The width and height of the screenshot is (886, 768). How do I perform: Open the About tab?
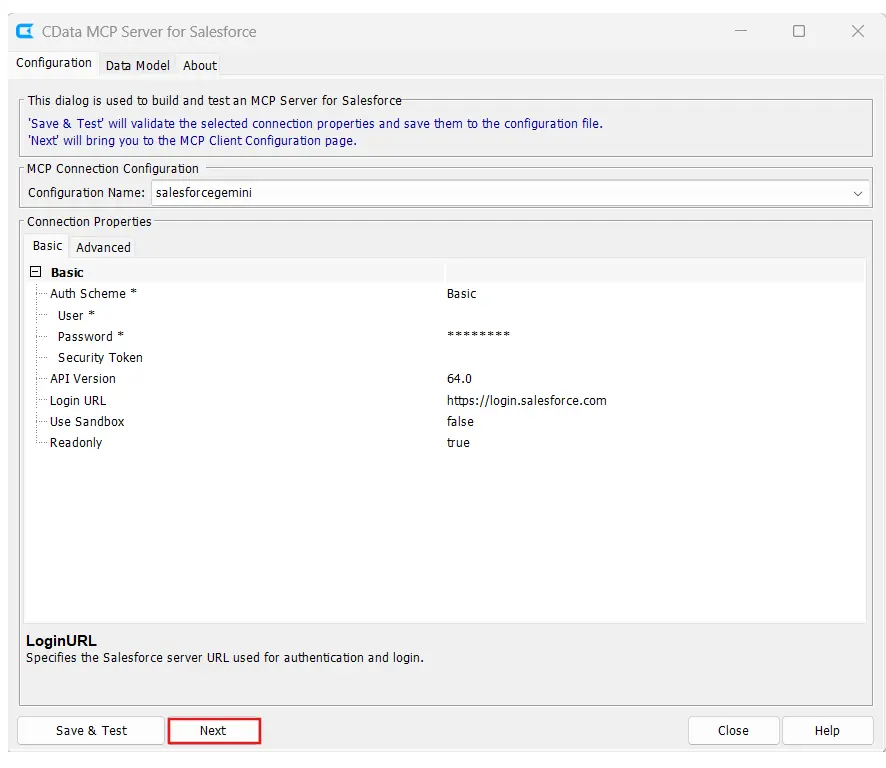point(200,65)
